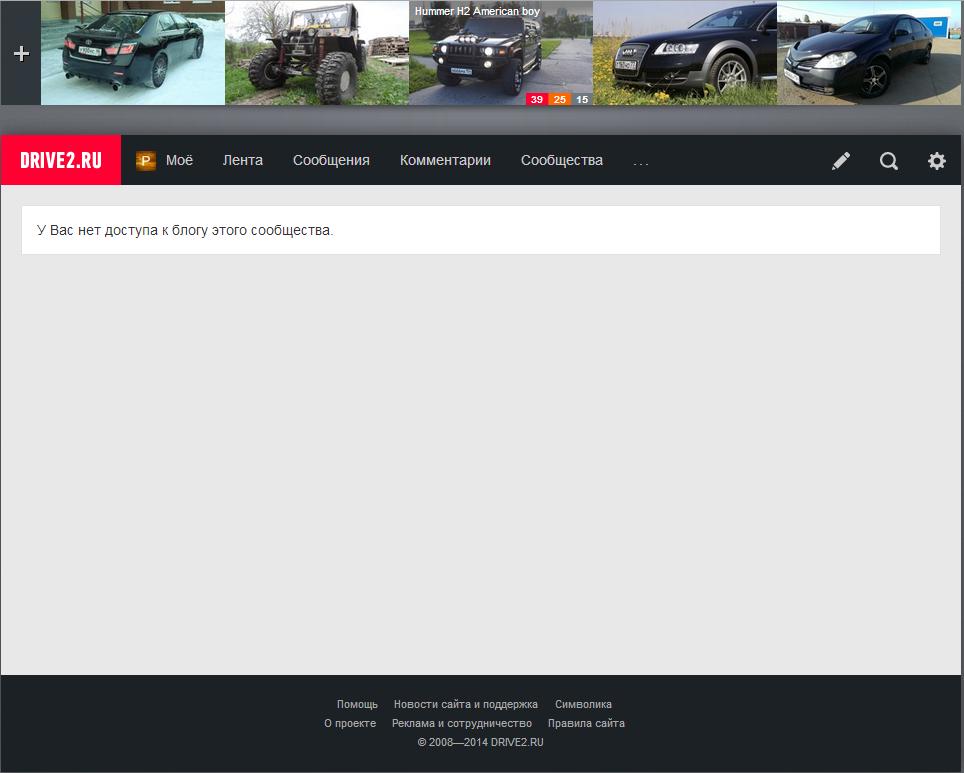Select Комментарии in the navigation bar
This screenshot has width=964, height=773.
445,160
